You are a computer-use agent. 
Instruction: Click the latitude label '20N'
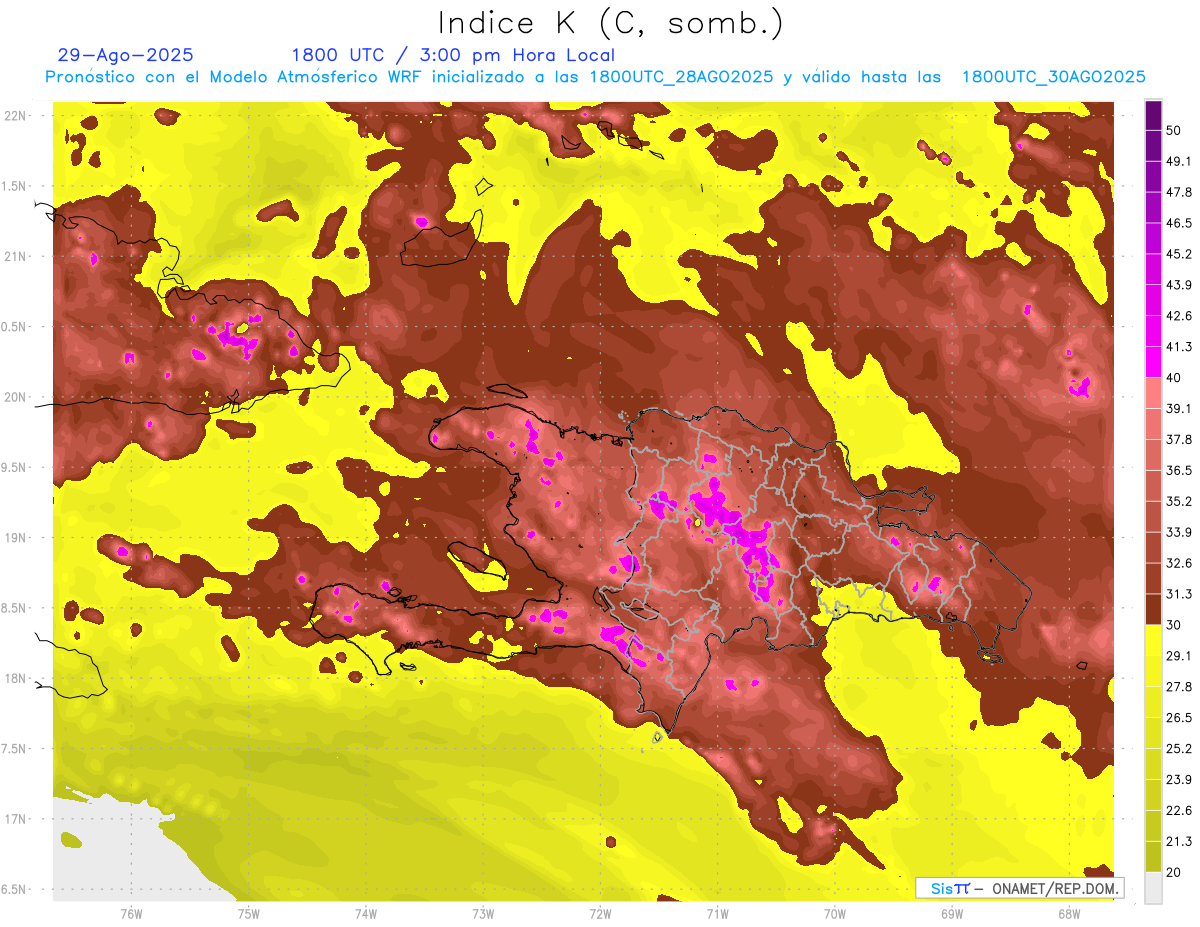click(15, 397)
